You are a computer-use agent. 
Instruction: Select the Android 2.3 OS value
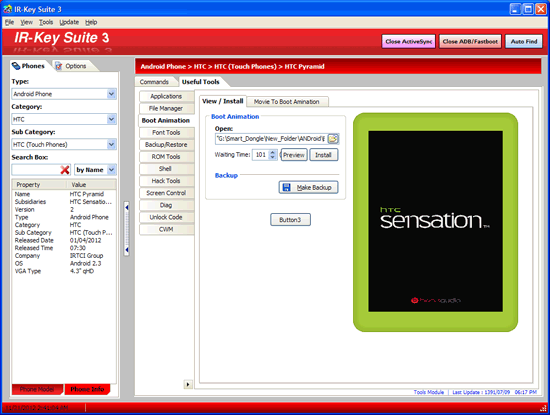(x=86, y=263)
